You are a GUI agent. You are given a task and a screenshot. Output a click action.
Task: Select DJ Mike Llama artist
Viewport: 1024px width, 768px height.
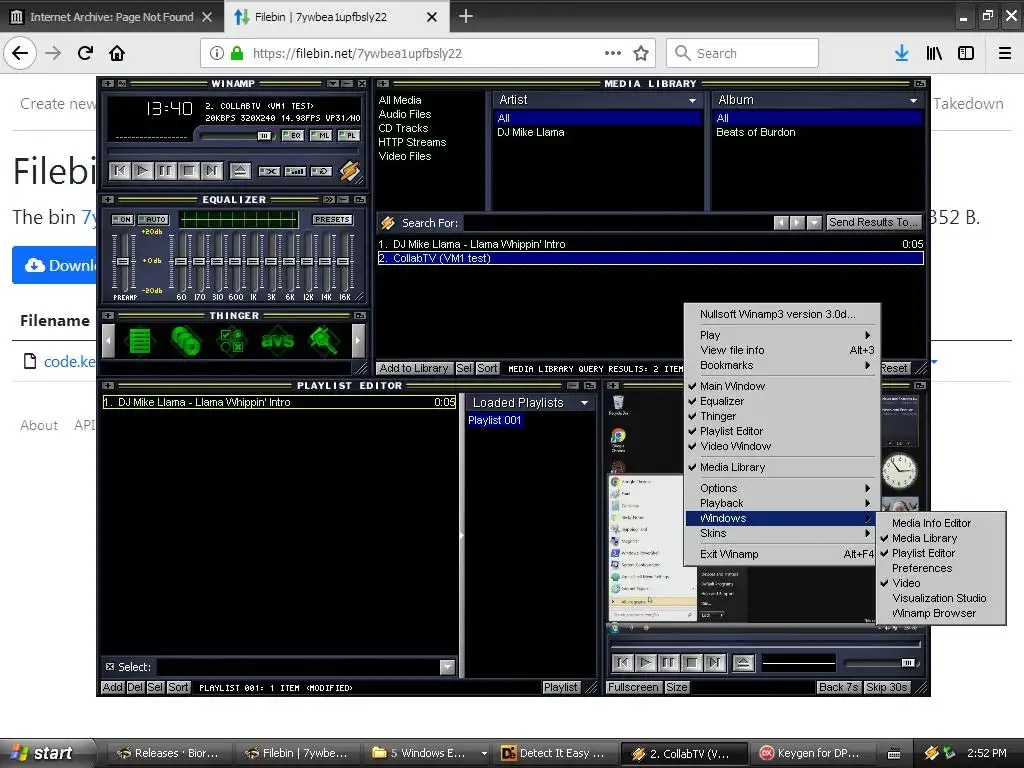coord(531,132)
